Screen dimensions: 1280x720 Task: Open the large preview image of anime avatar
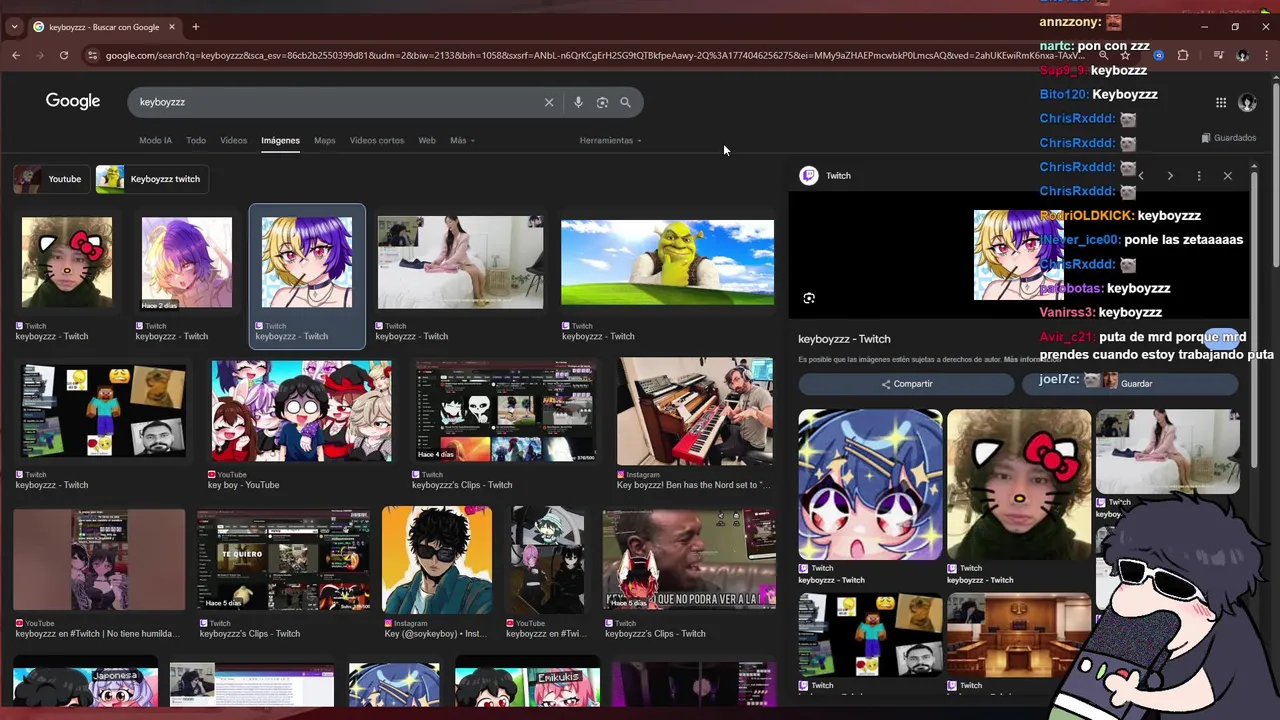pyautogui.click(x=1019, y=255)
